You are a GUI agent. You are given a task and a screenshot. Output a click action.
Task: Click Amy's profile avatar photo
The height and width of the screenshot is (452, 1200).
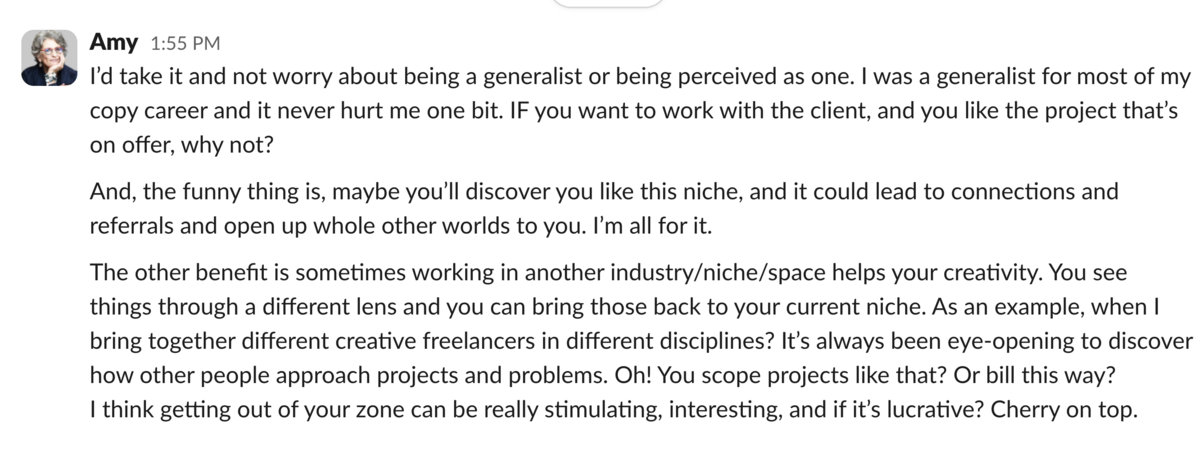pyautogui.click(x=49, y=57)
